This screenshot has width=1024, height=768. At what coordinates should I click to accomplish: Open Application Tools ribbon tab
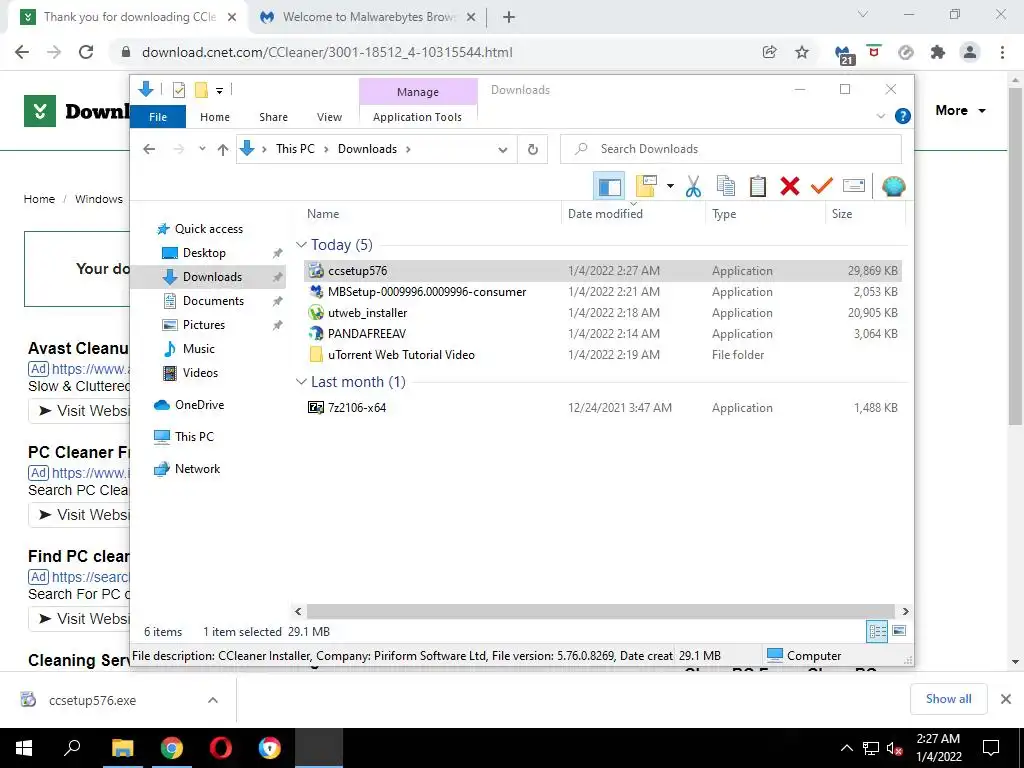click(417, 117)
